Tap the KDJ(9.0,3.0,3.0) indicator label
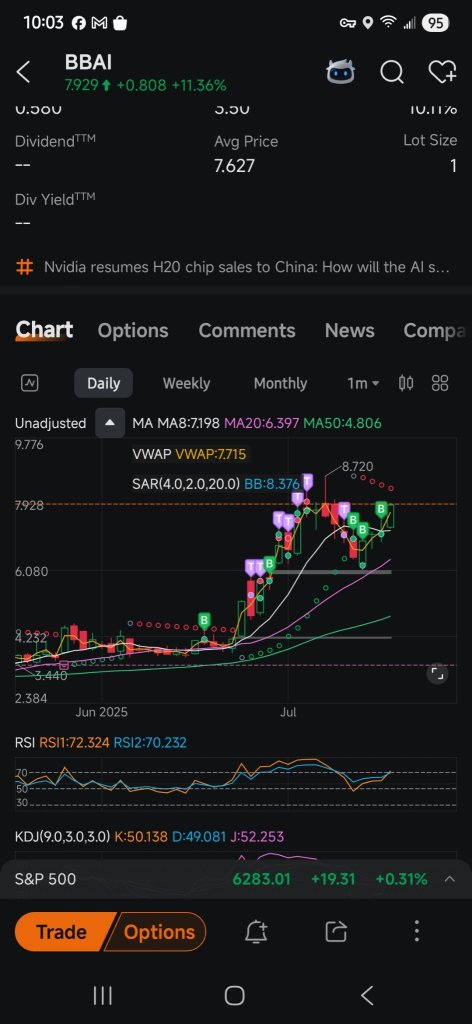 [62, 837]
